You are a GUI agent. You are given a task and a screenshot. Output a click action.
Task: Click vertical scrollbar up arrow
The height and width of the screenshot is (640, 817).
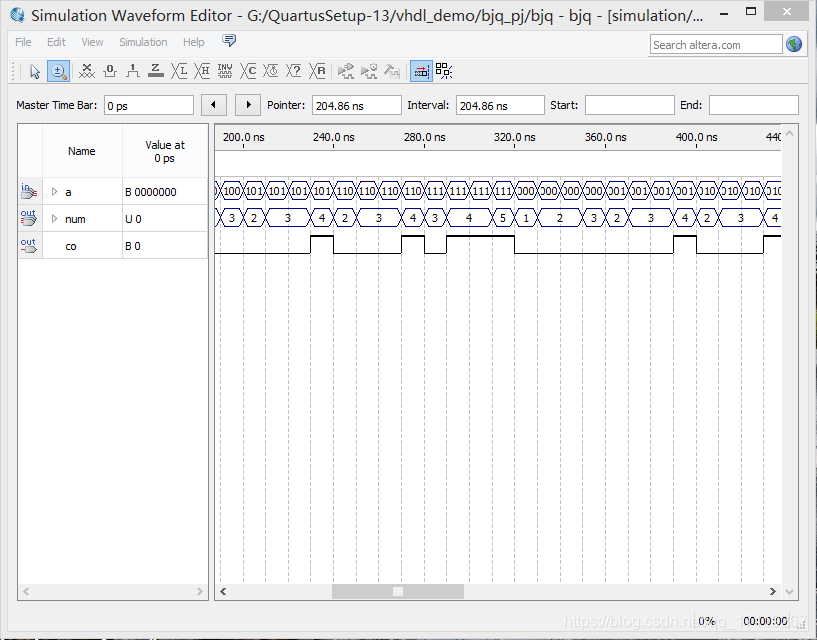click(x=789, y=133)
